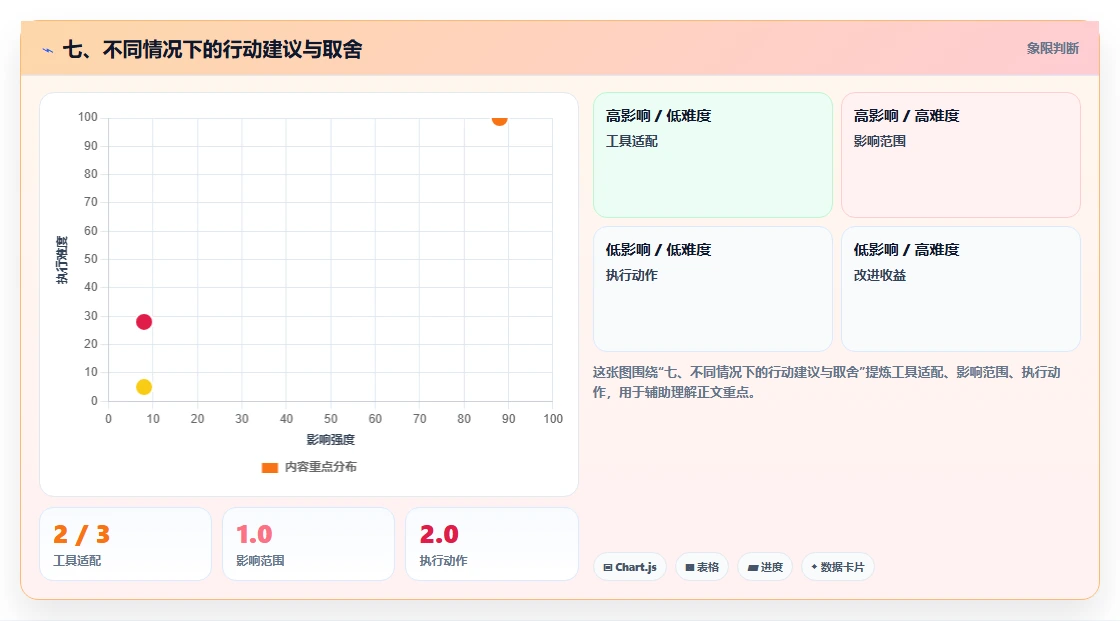Click the 1.0 stat value
Screen dimensions: 1120x621
(x=254, y=534)
